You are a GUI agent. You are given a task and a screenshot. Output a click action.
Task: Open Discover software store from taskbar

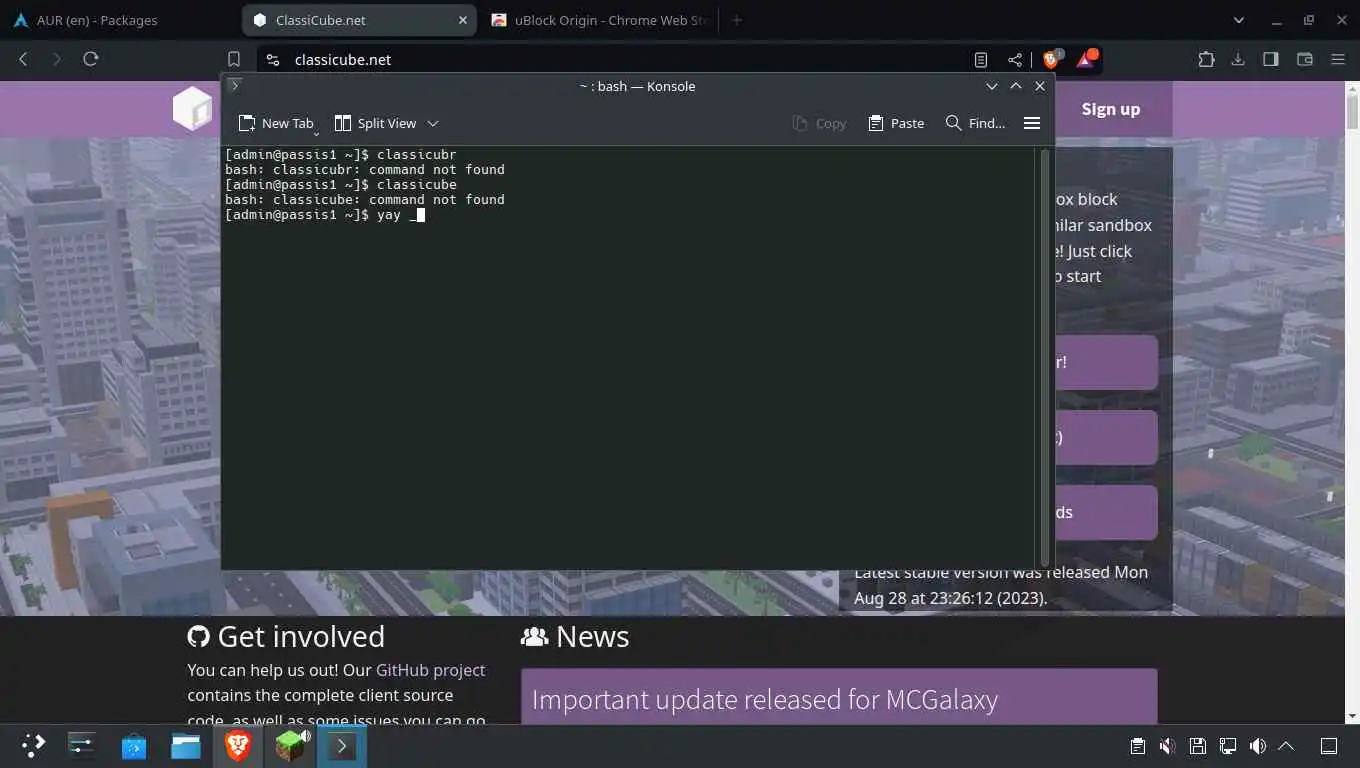134,745
